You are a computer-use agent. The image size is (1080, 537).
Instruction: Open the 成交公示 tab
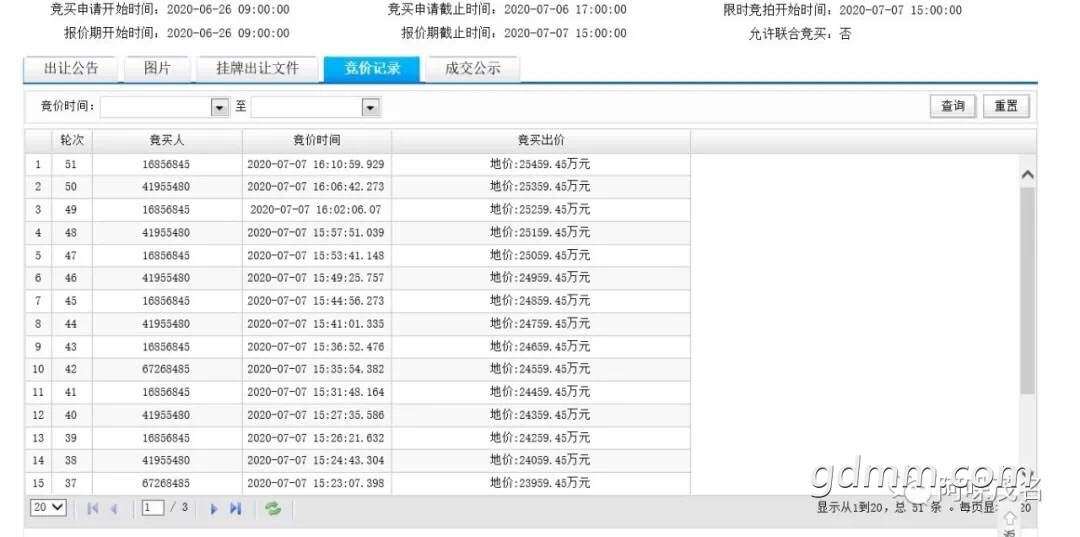click(x=472, y=69)
